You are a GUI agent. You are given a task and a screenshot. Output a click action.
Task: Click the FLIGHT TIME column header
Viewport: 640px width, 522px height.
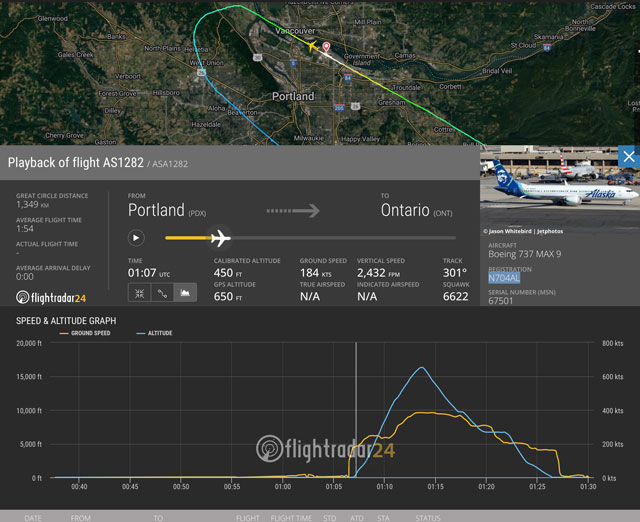click(290, 517)
